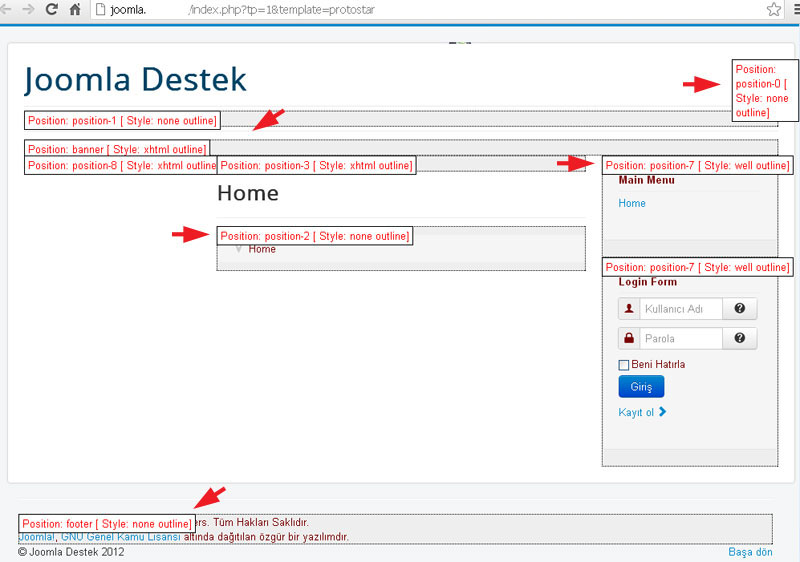Click the Home breadcrumb item
The width and height of the screenshot is (800, 562).
coord(262,249)
